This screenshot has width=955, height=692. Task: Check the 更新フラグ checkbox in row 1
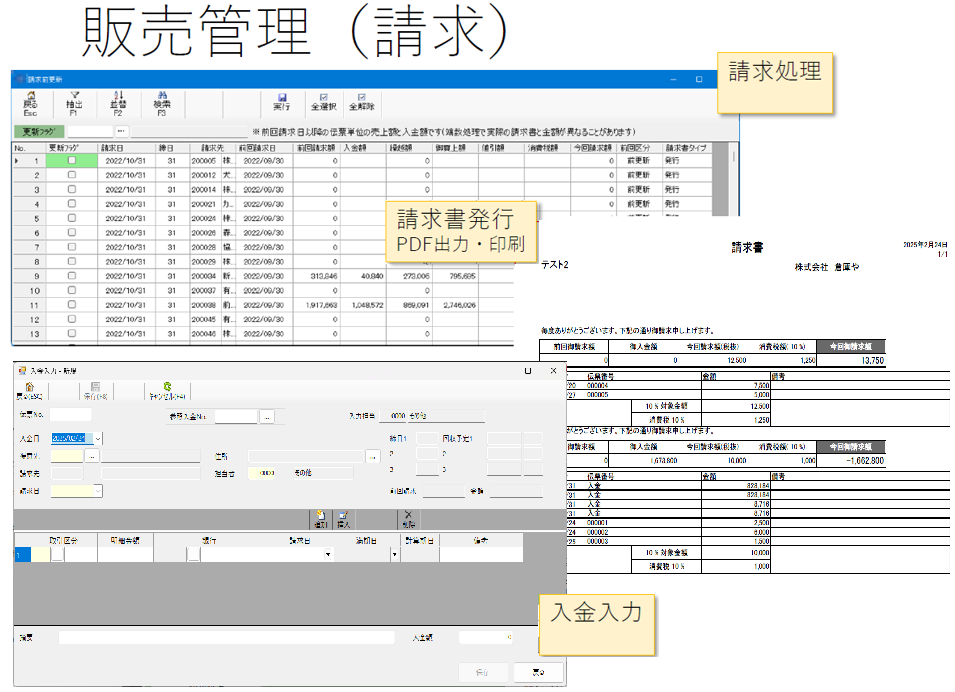pos(71,160)
